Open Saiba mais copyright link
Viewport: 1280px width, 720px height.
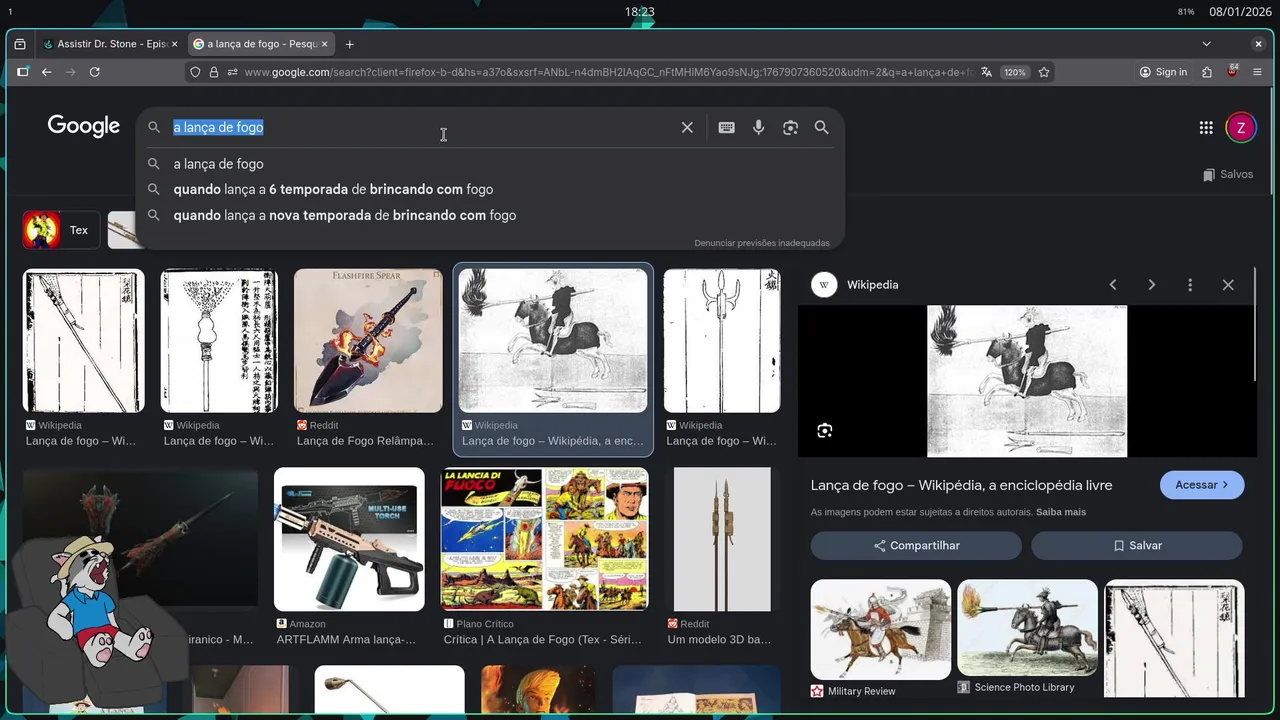click(1061, 512)
